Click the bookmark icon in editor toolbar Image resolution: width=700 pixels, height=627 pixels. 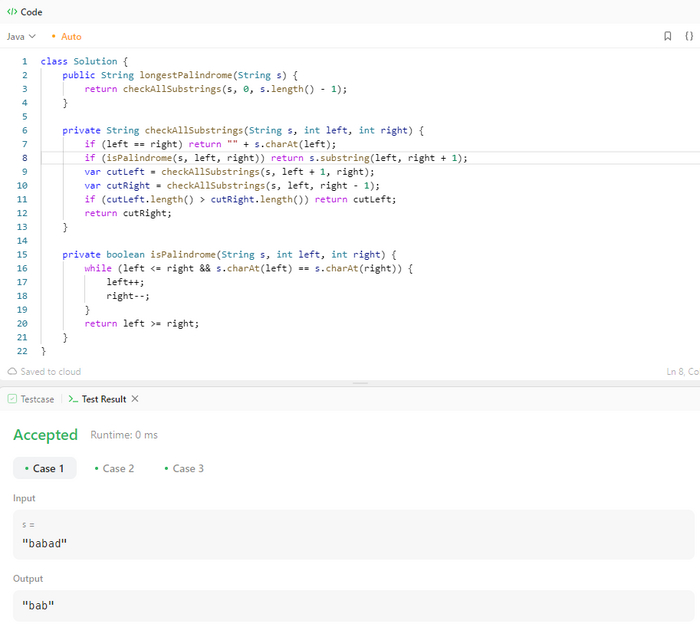point(668,36)
